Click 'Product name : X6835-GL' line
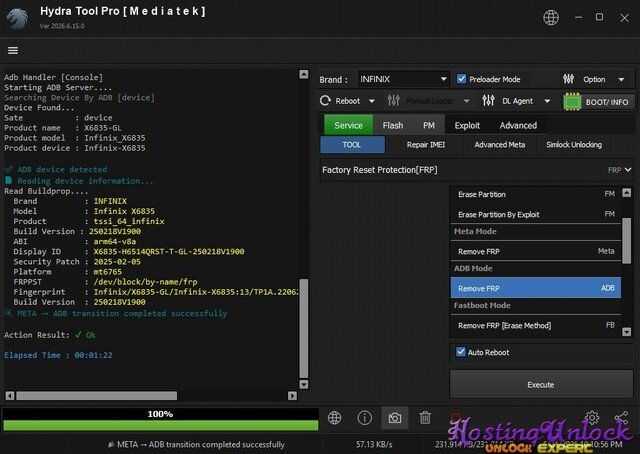The width and height of the screenshot is (640, 454). point(63,127)
